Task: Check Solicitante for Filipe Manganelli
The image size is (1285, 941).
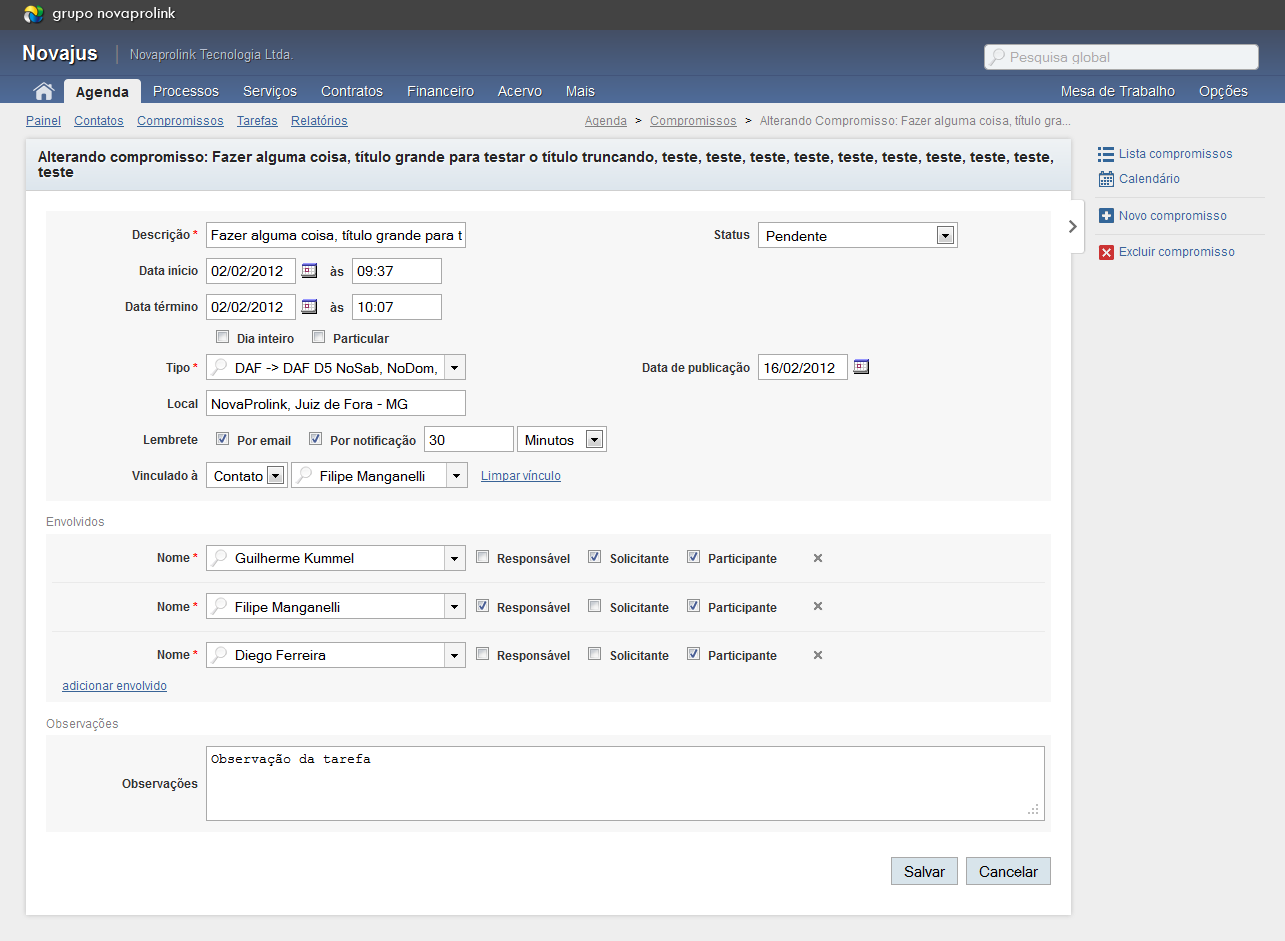Action: 595,606
